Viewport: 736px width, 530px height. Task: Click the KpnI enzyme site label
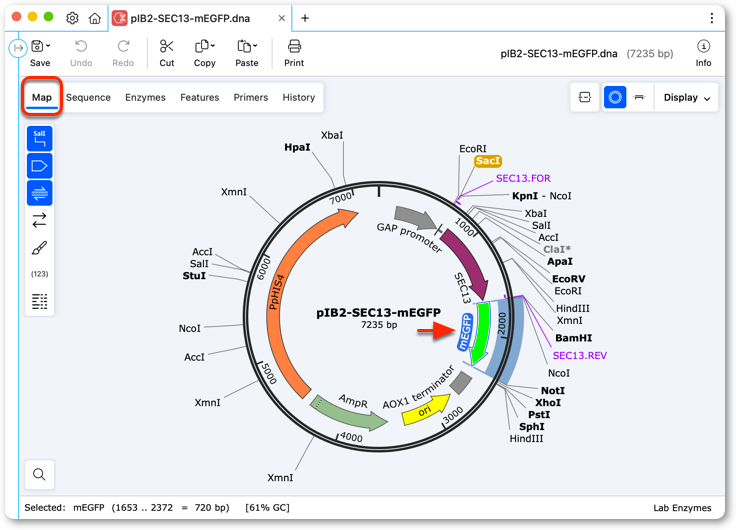tap(525, 196)
